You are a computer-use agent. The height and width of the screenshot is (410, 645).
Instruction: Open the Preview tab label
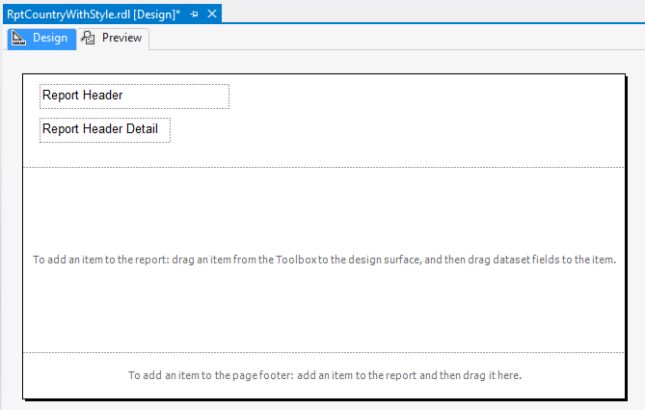coord(121,38)
